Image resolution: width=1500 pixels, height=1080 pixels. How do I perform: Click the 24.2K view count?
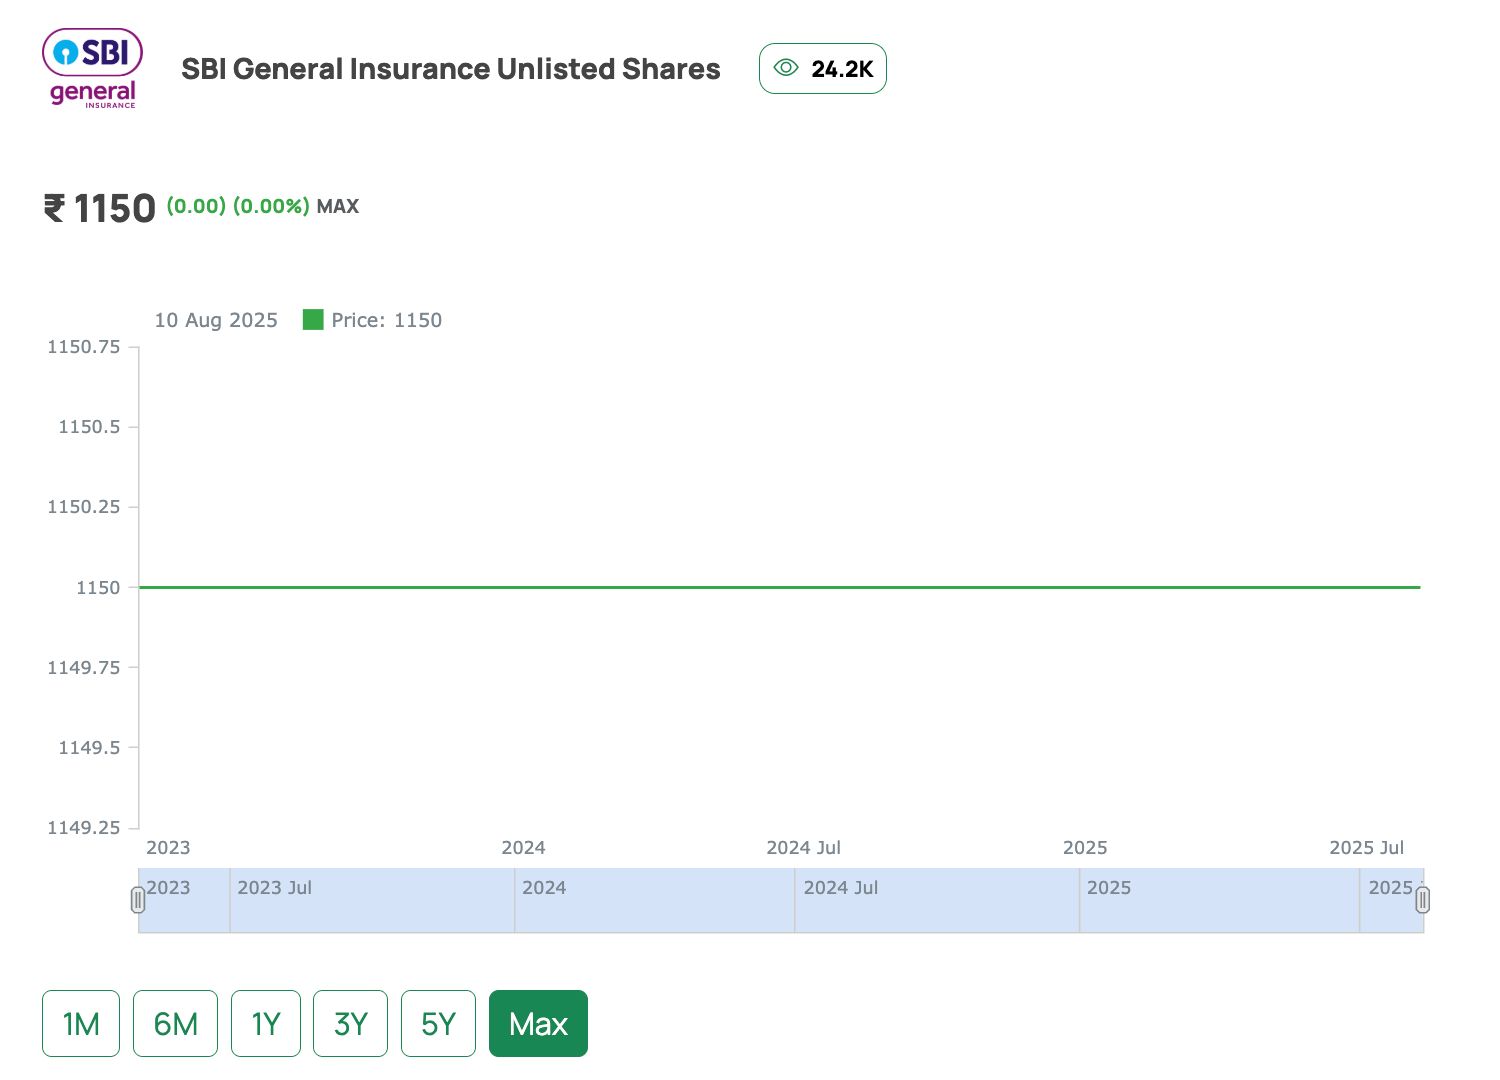(842, 69)
